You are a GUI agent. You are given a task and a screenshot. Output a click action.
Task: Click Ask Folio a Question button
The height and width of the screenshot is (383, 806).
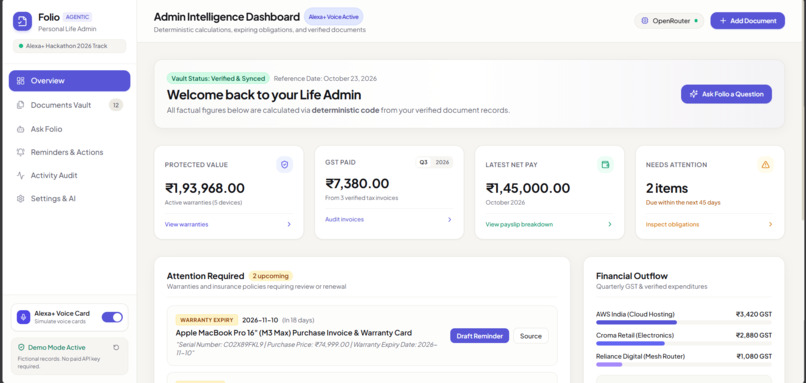tap(726, 94)
